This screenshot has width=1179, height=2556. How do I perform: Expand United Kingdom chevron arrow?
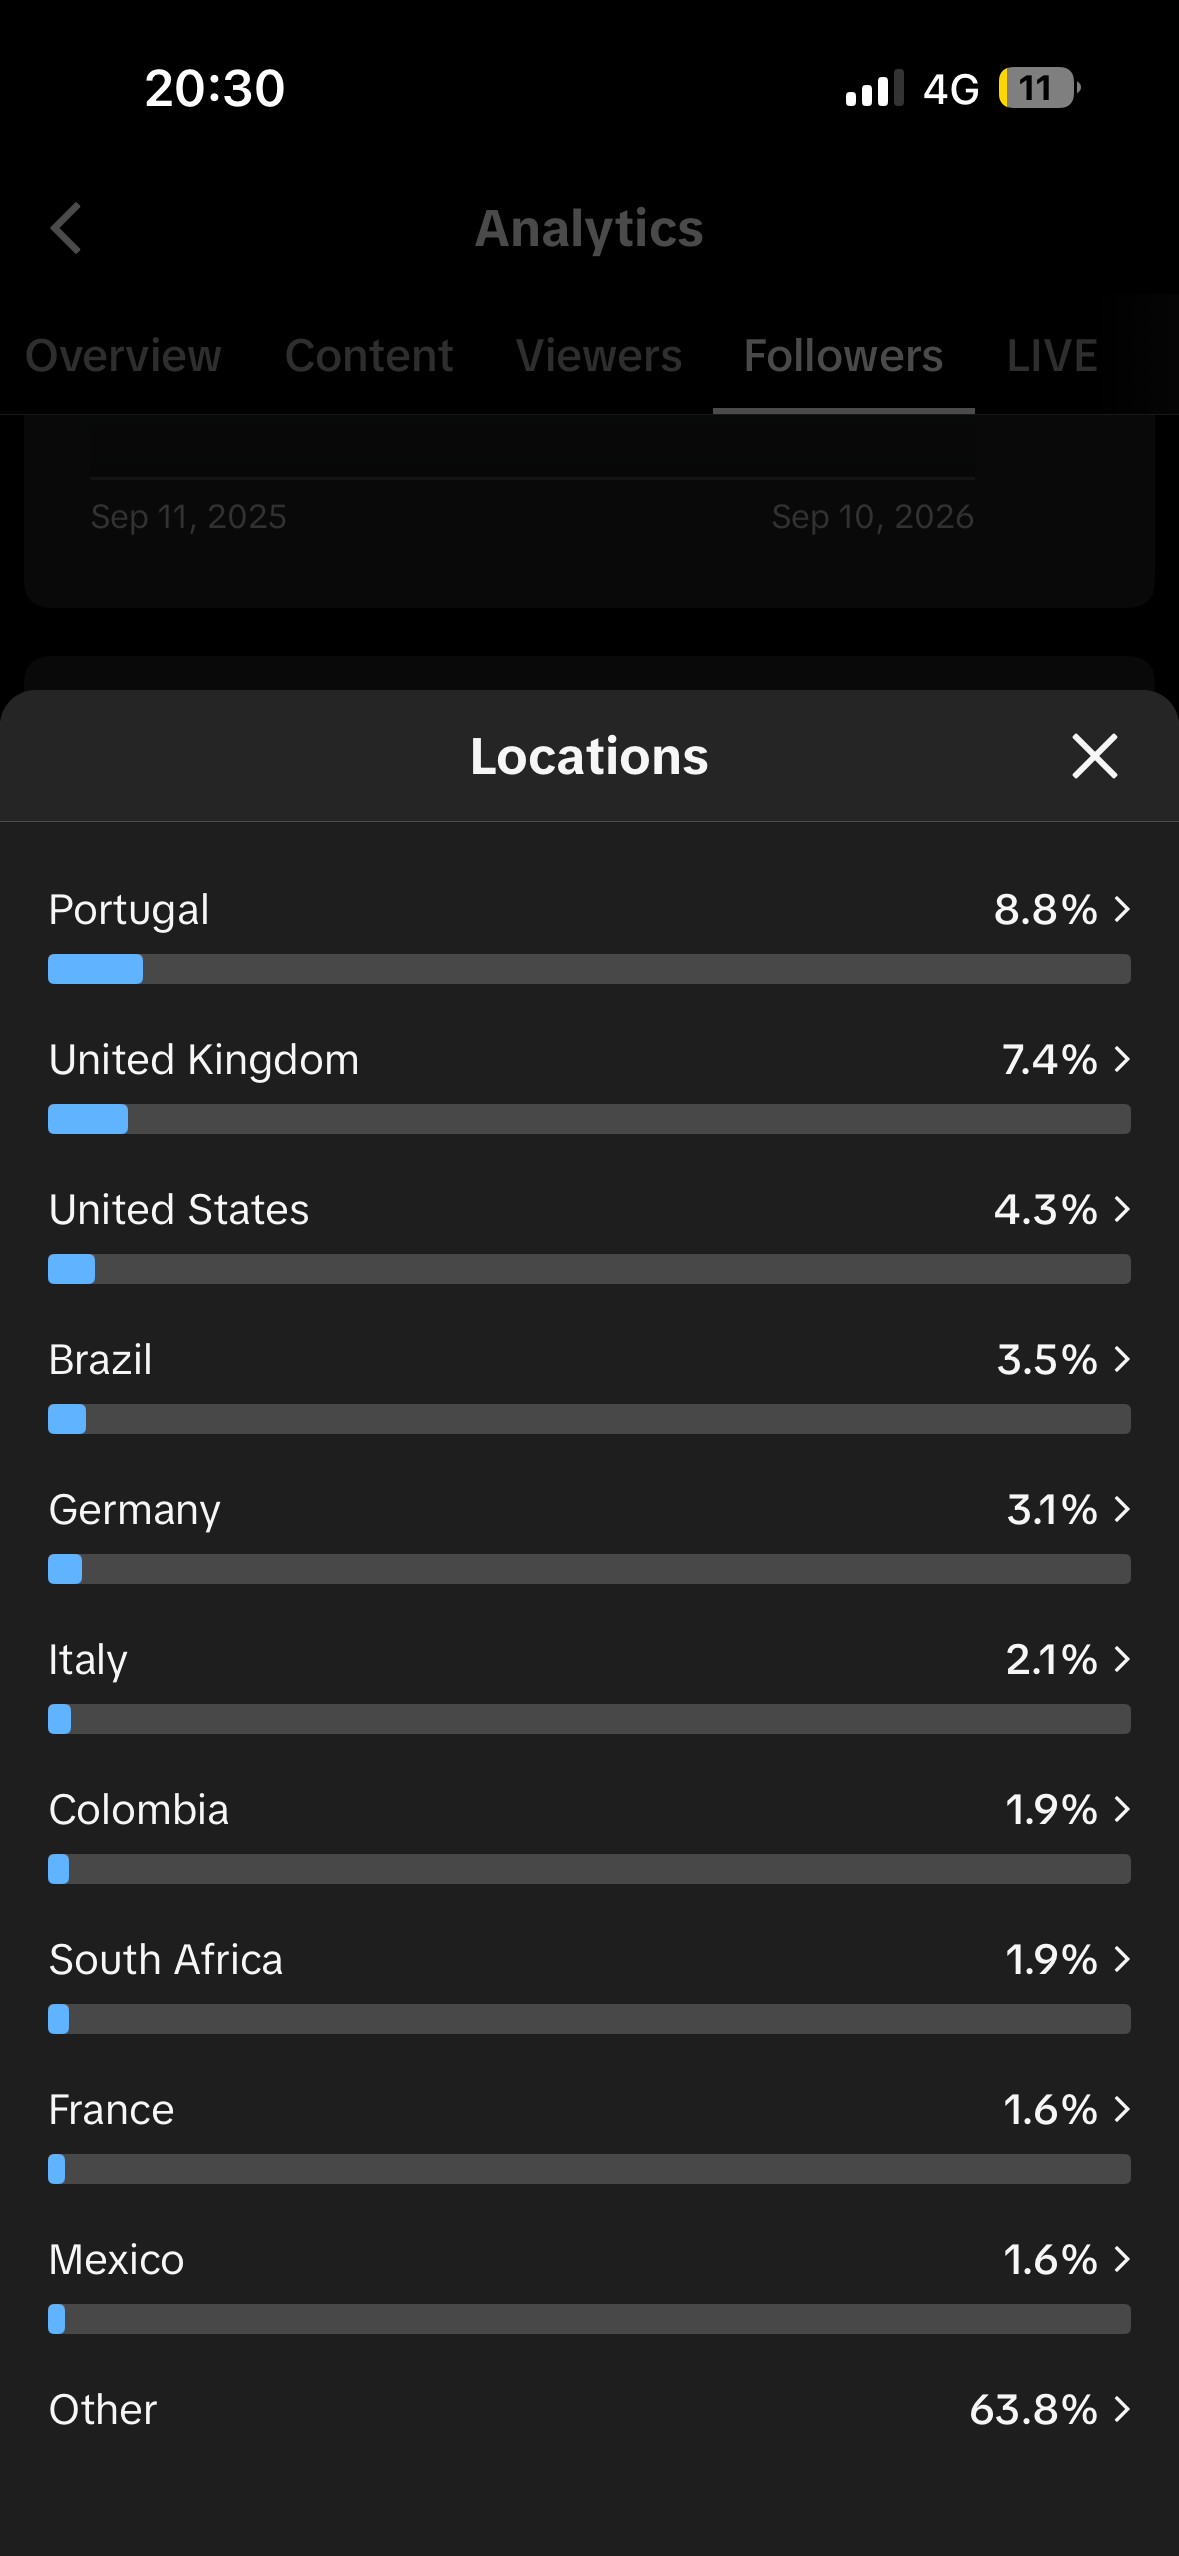click(1122, 1059)
